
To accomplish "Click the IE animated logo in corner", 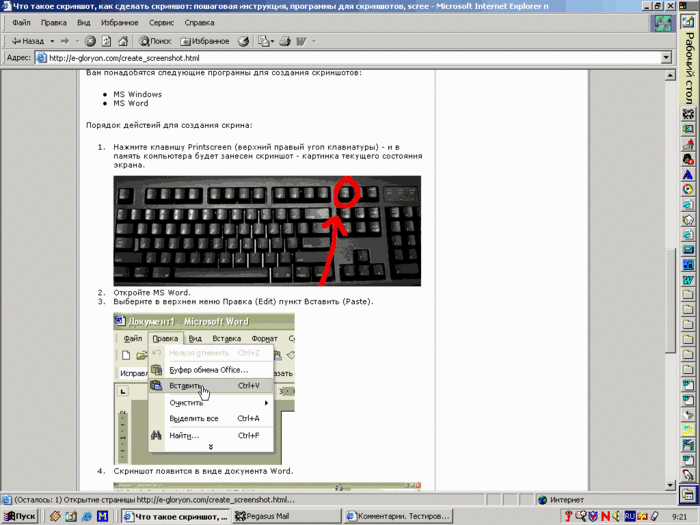I will point(662,23).
